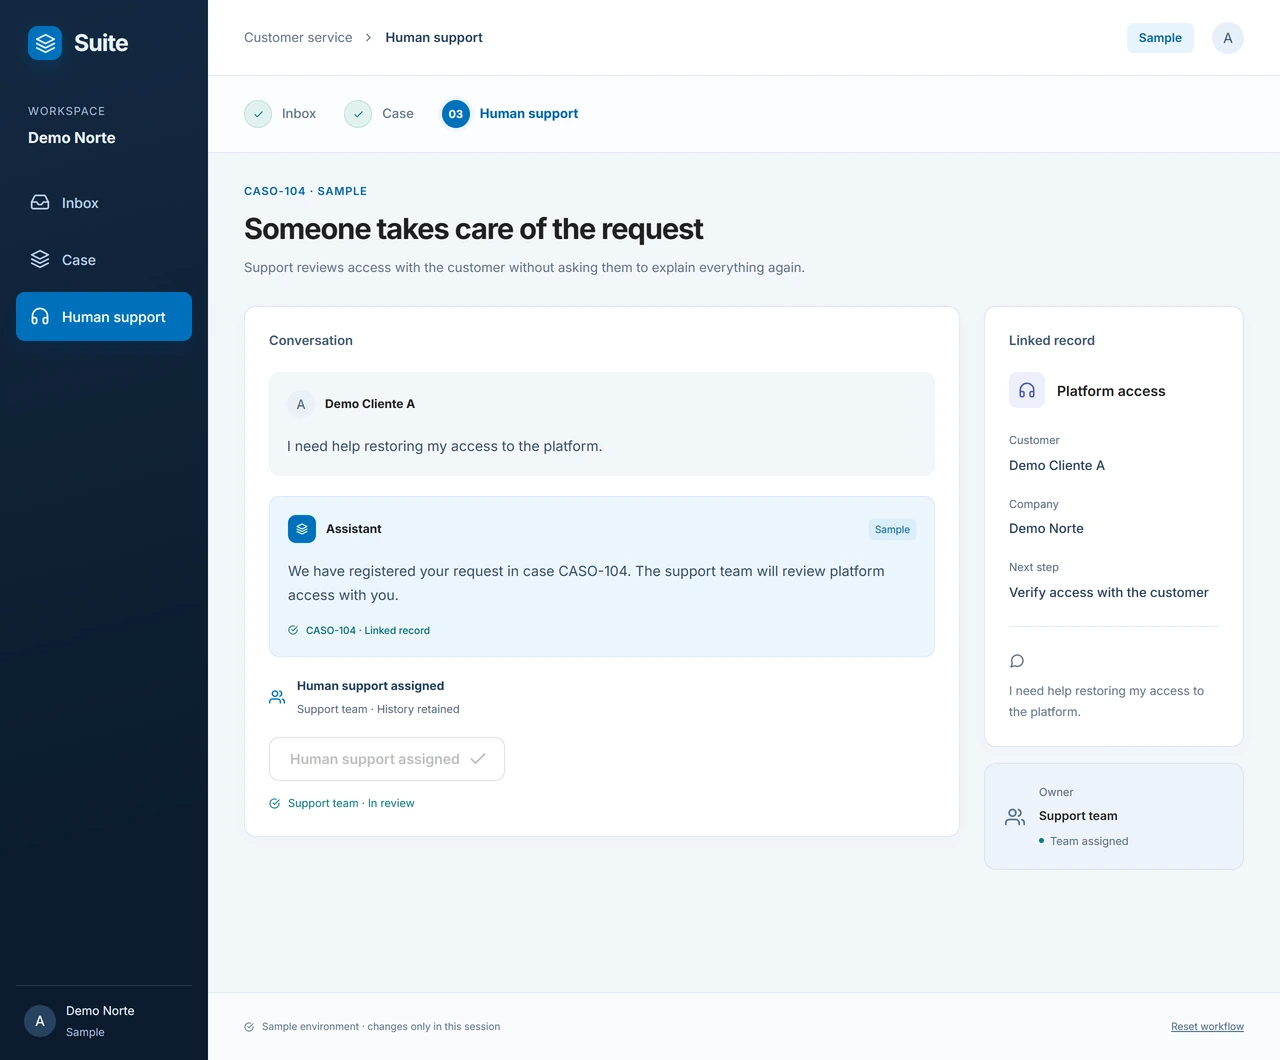
Task: Click the Case step checkmark circle
Action: (x=358, y=114)
